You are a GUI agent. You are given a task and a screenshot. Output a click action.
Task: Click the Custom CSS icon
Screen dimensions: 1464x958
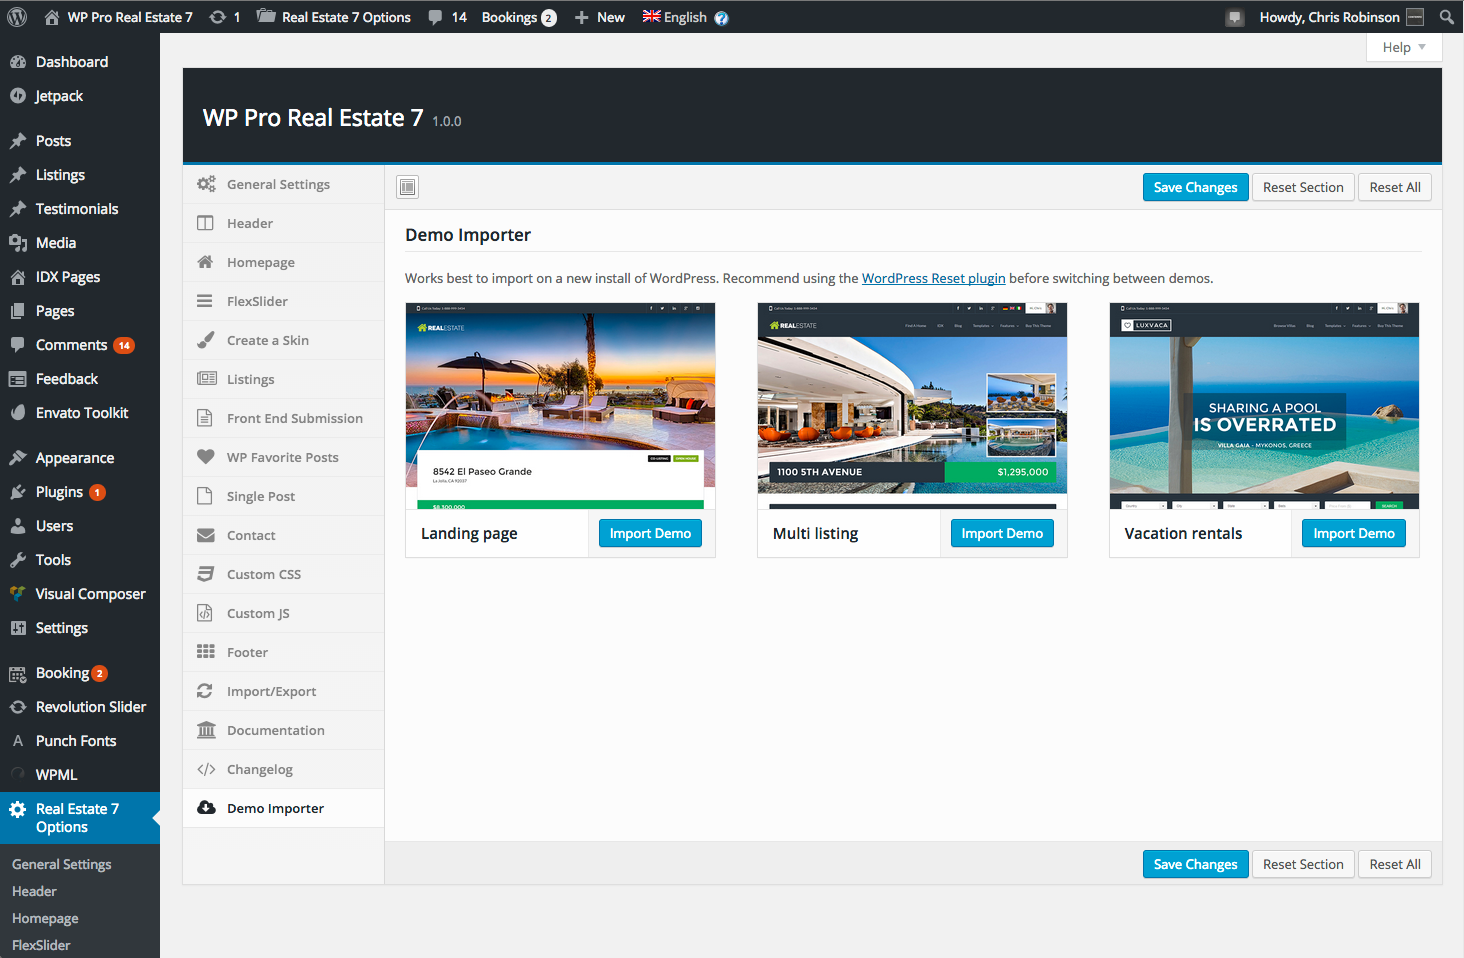[x=205, y=574]
